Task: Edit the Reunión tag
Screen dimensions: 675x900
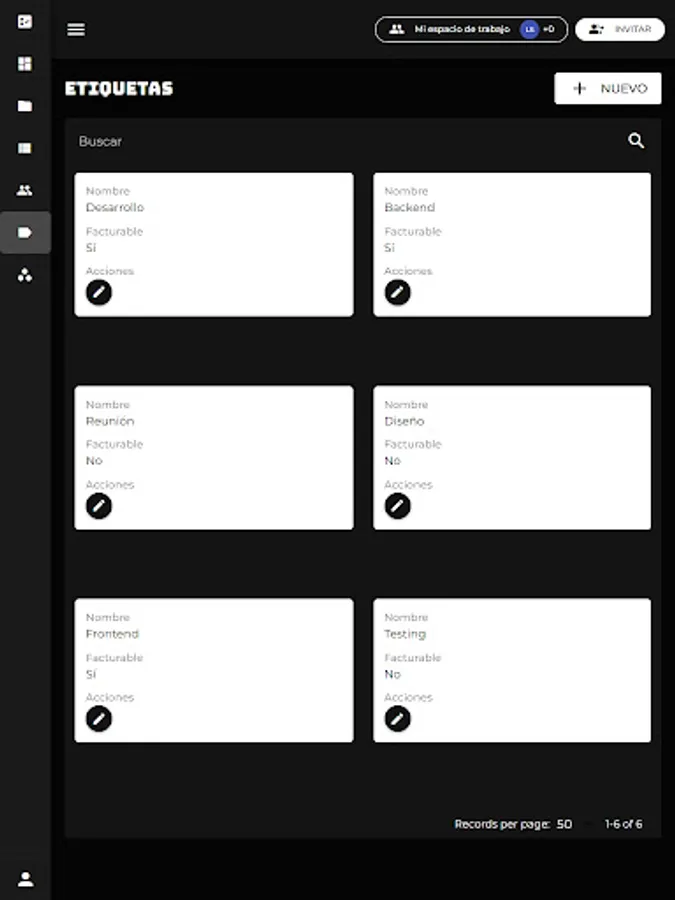Action: click(99, 506)
